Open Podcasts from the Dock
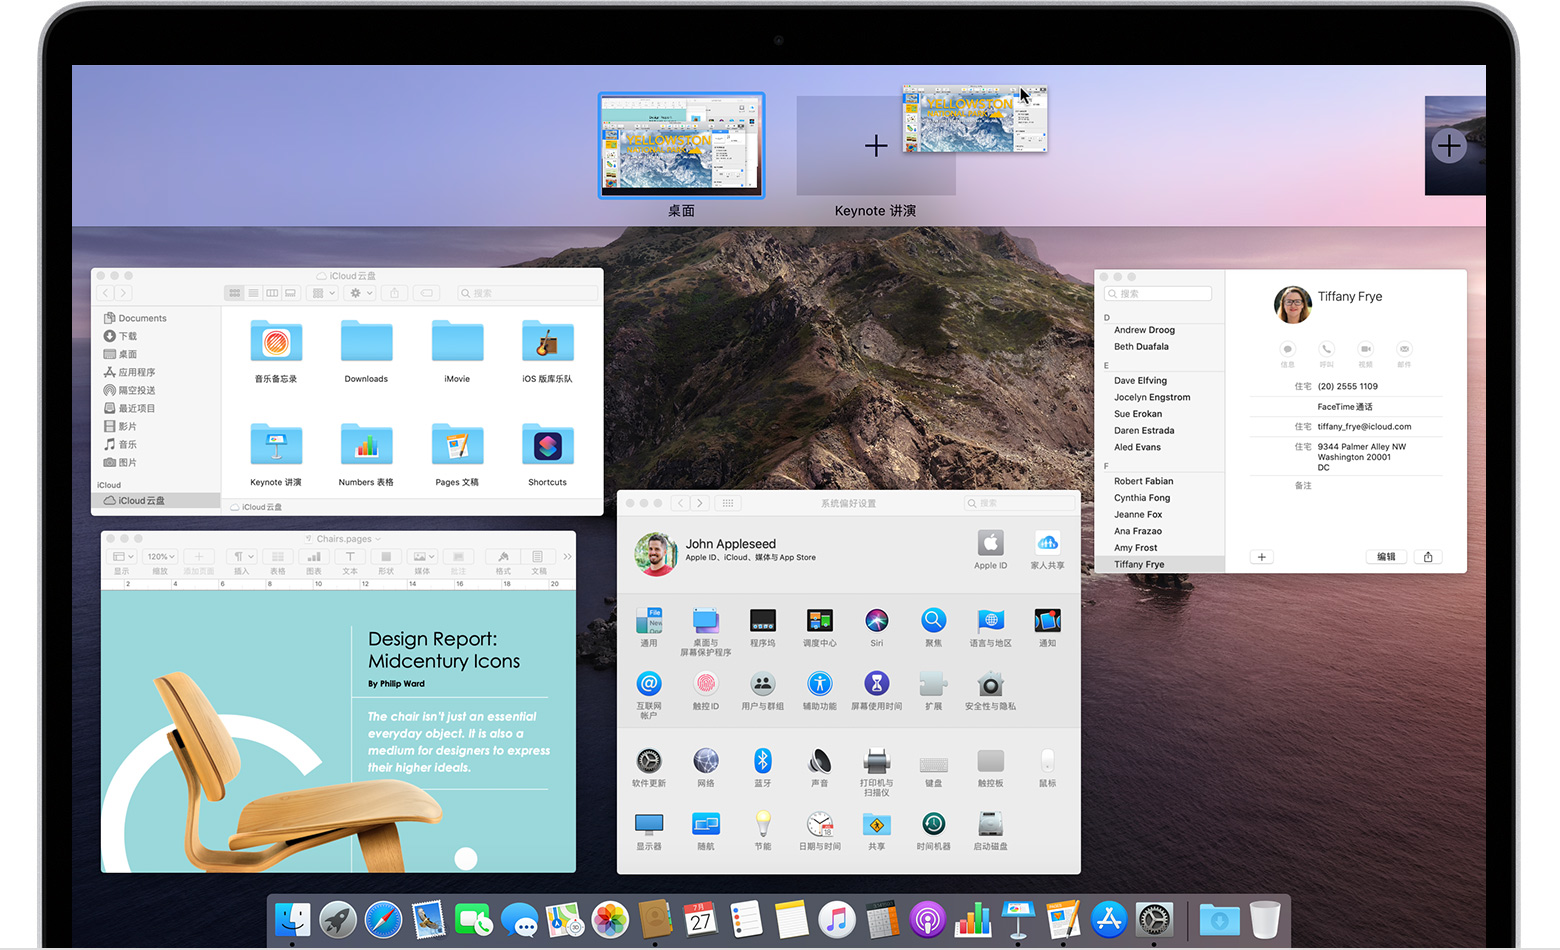Screen dimensions: 1560x950 927,920
